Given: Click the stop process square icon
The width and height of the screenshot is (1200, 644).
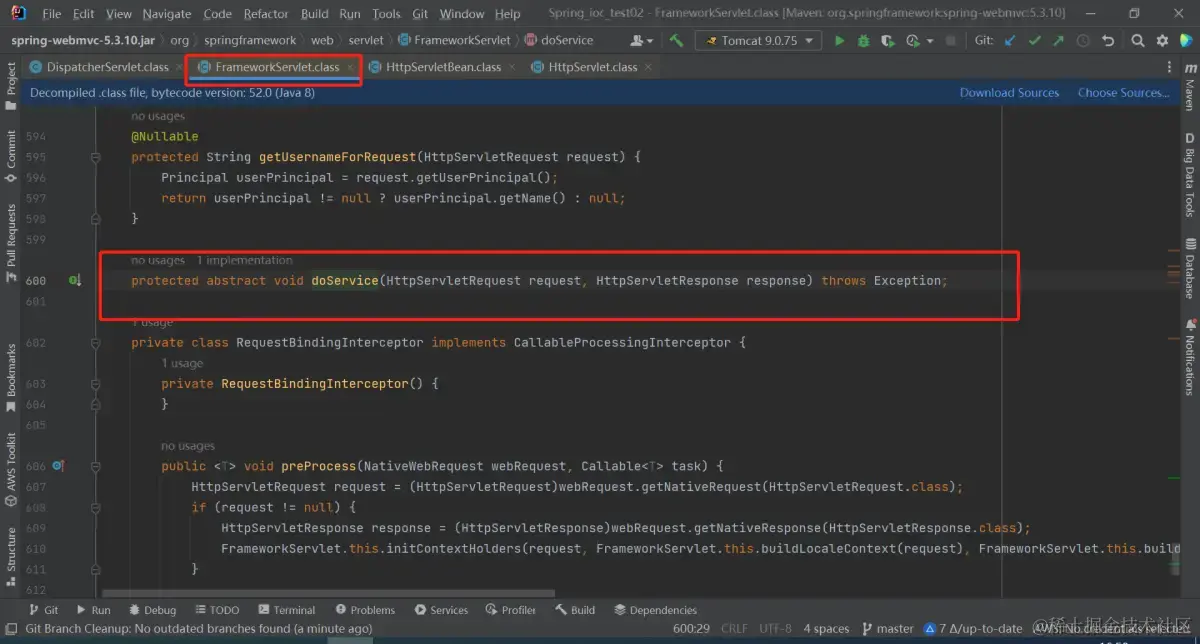Looking at the screenshot, I should click(x=950, y=41).
